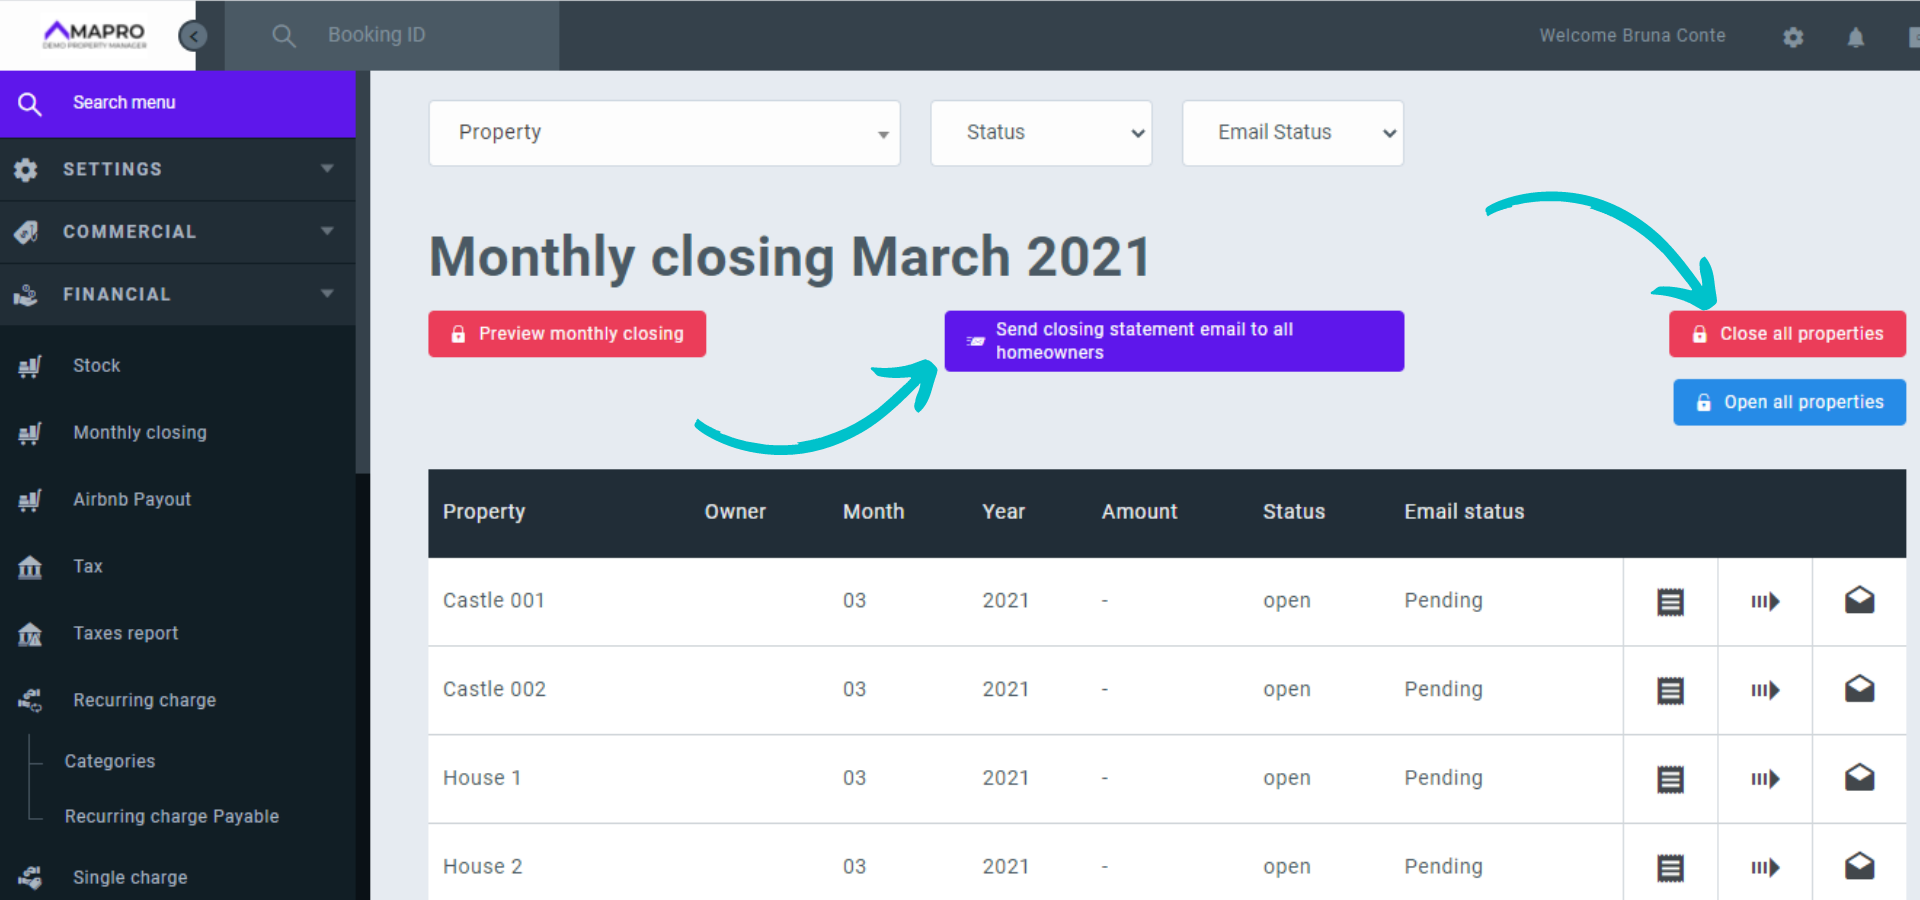1920x900 pixels.
Task: Expand the Status filter dropdown
Action: click(1041, 133)
